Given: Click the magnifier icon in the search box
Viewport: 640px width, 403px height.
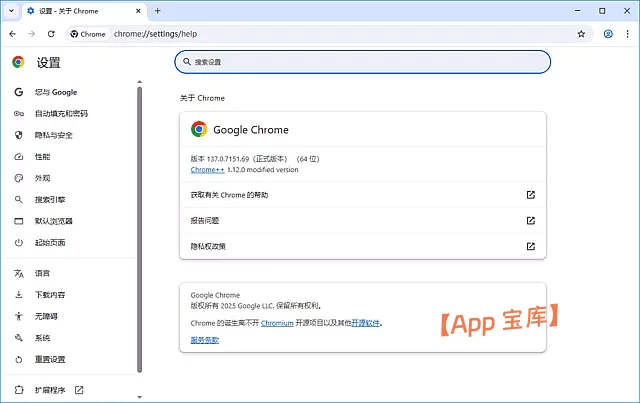Looking at the screenshot, I should (x=187, y=62).
